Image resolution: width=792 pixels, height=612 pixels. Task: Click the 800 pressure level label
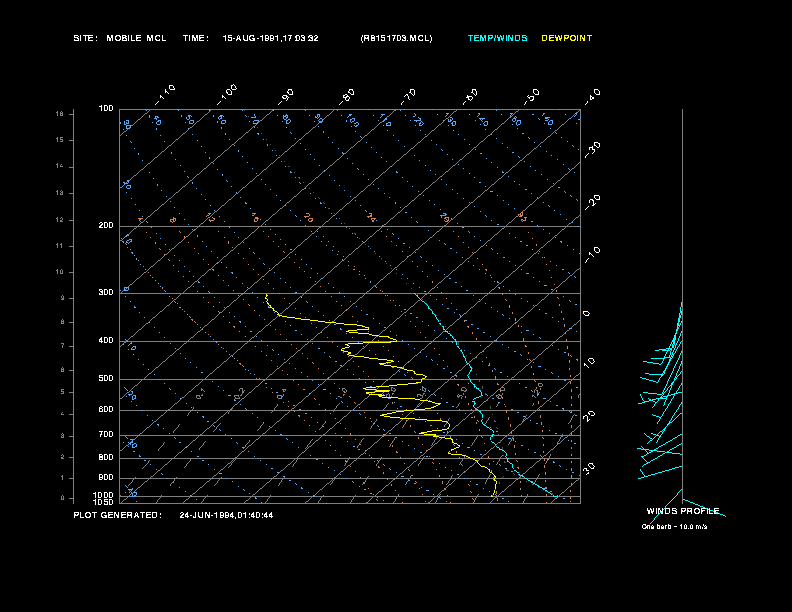[x=106, y=457]
